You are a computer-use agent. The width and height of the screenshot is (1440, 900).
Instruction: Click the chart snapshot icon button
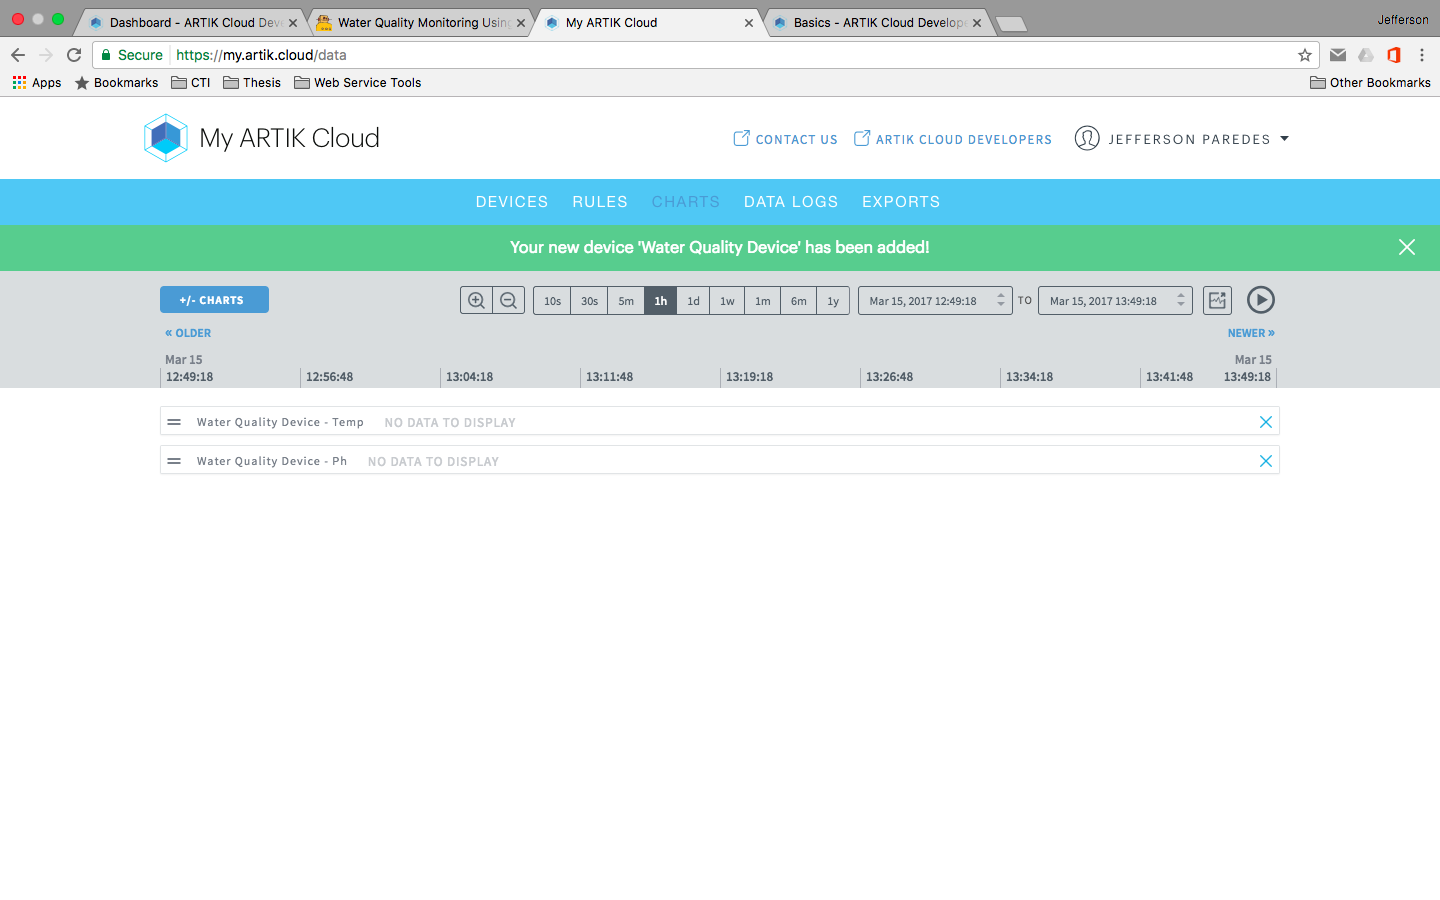tap(1217, 300)
